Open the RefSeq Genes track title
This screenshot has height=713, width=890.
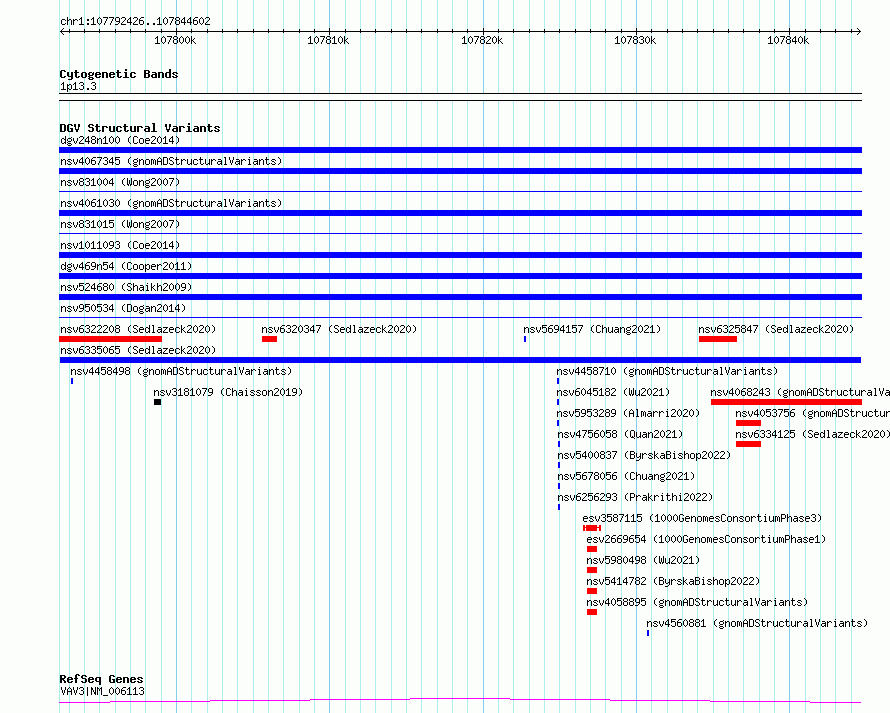(101, 679)
